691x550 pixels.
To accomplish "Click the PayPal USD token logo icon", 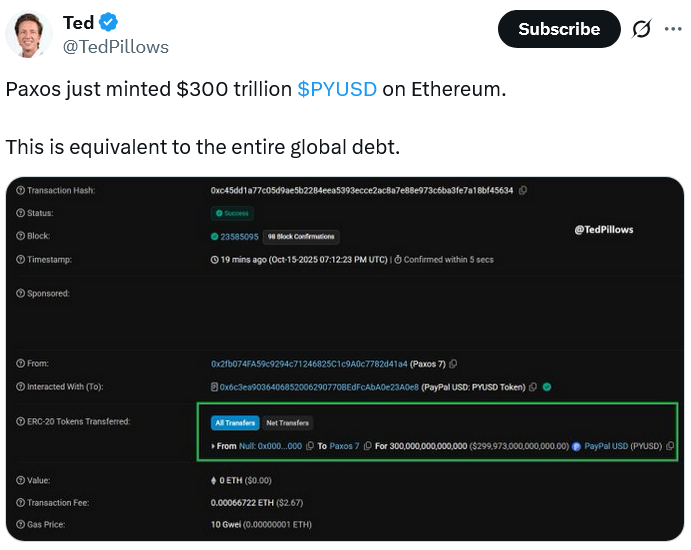I will pos(576,445).
